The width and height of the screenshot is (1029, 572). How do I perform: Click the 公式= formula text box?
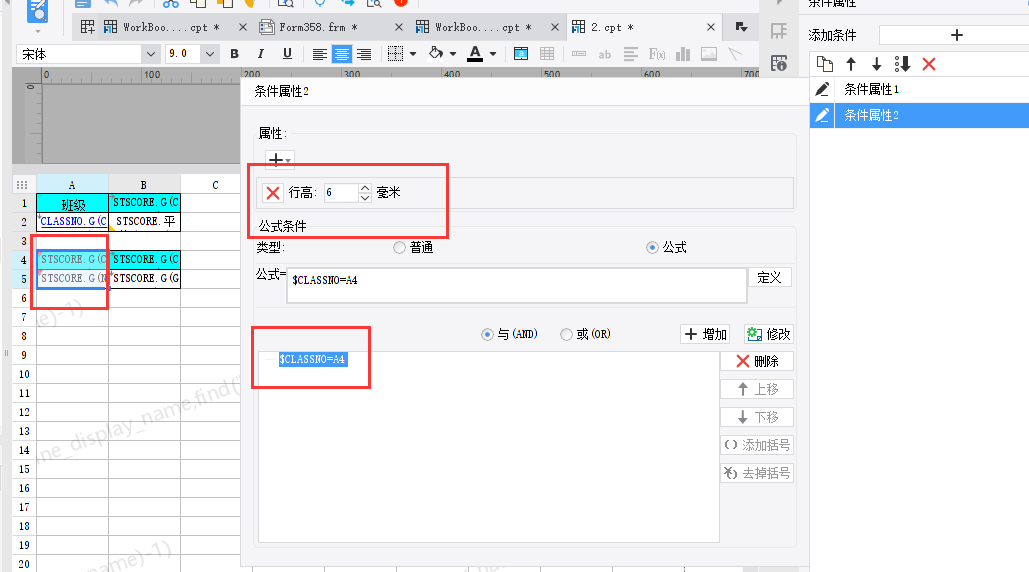pyautogui.click(x=516, y=285)
